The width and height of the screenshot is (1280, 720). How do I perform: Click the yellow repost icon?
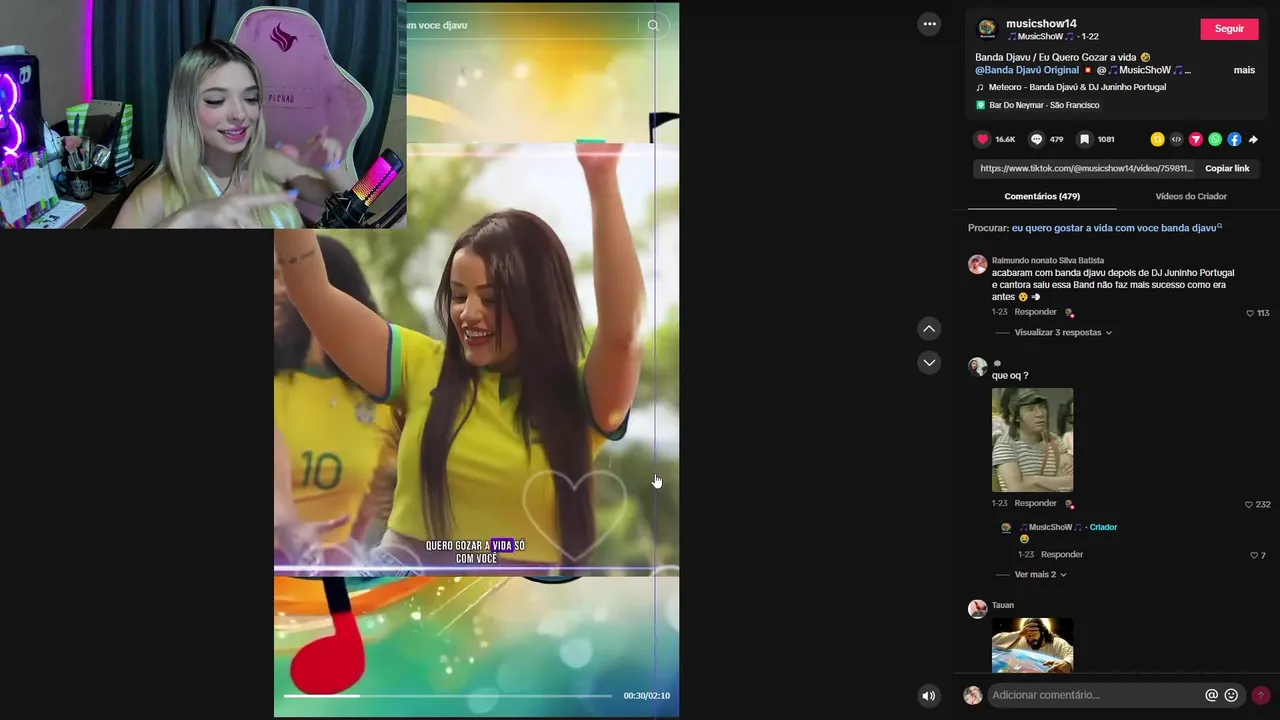[1157, 139]
